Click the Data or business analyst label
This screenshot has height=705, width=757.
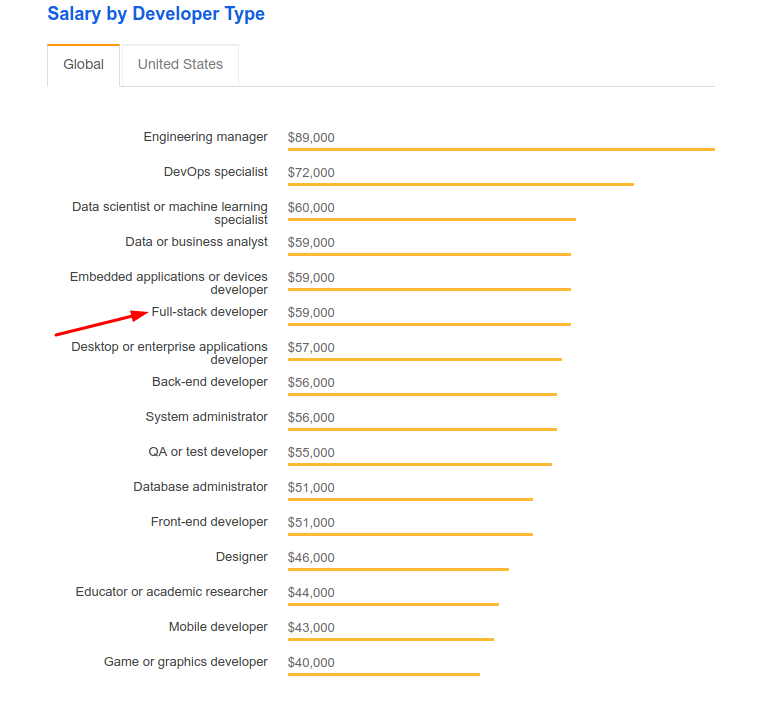coord(196,242)
